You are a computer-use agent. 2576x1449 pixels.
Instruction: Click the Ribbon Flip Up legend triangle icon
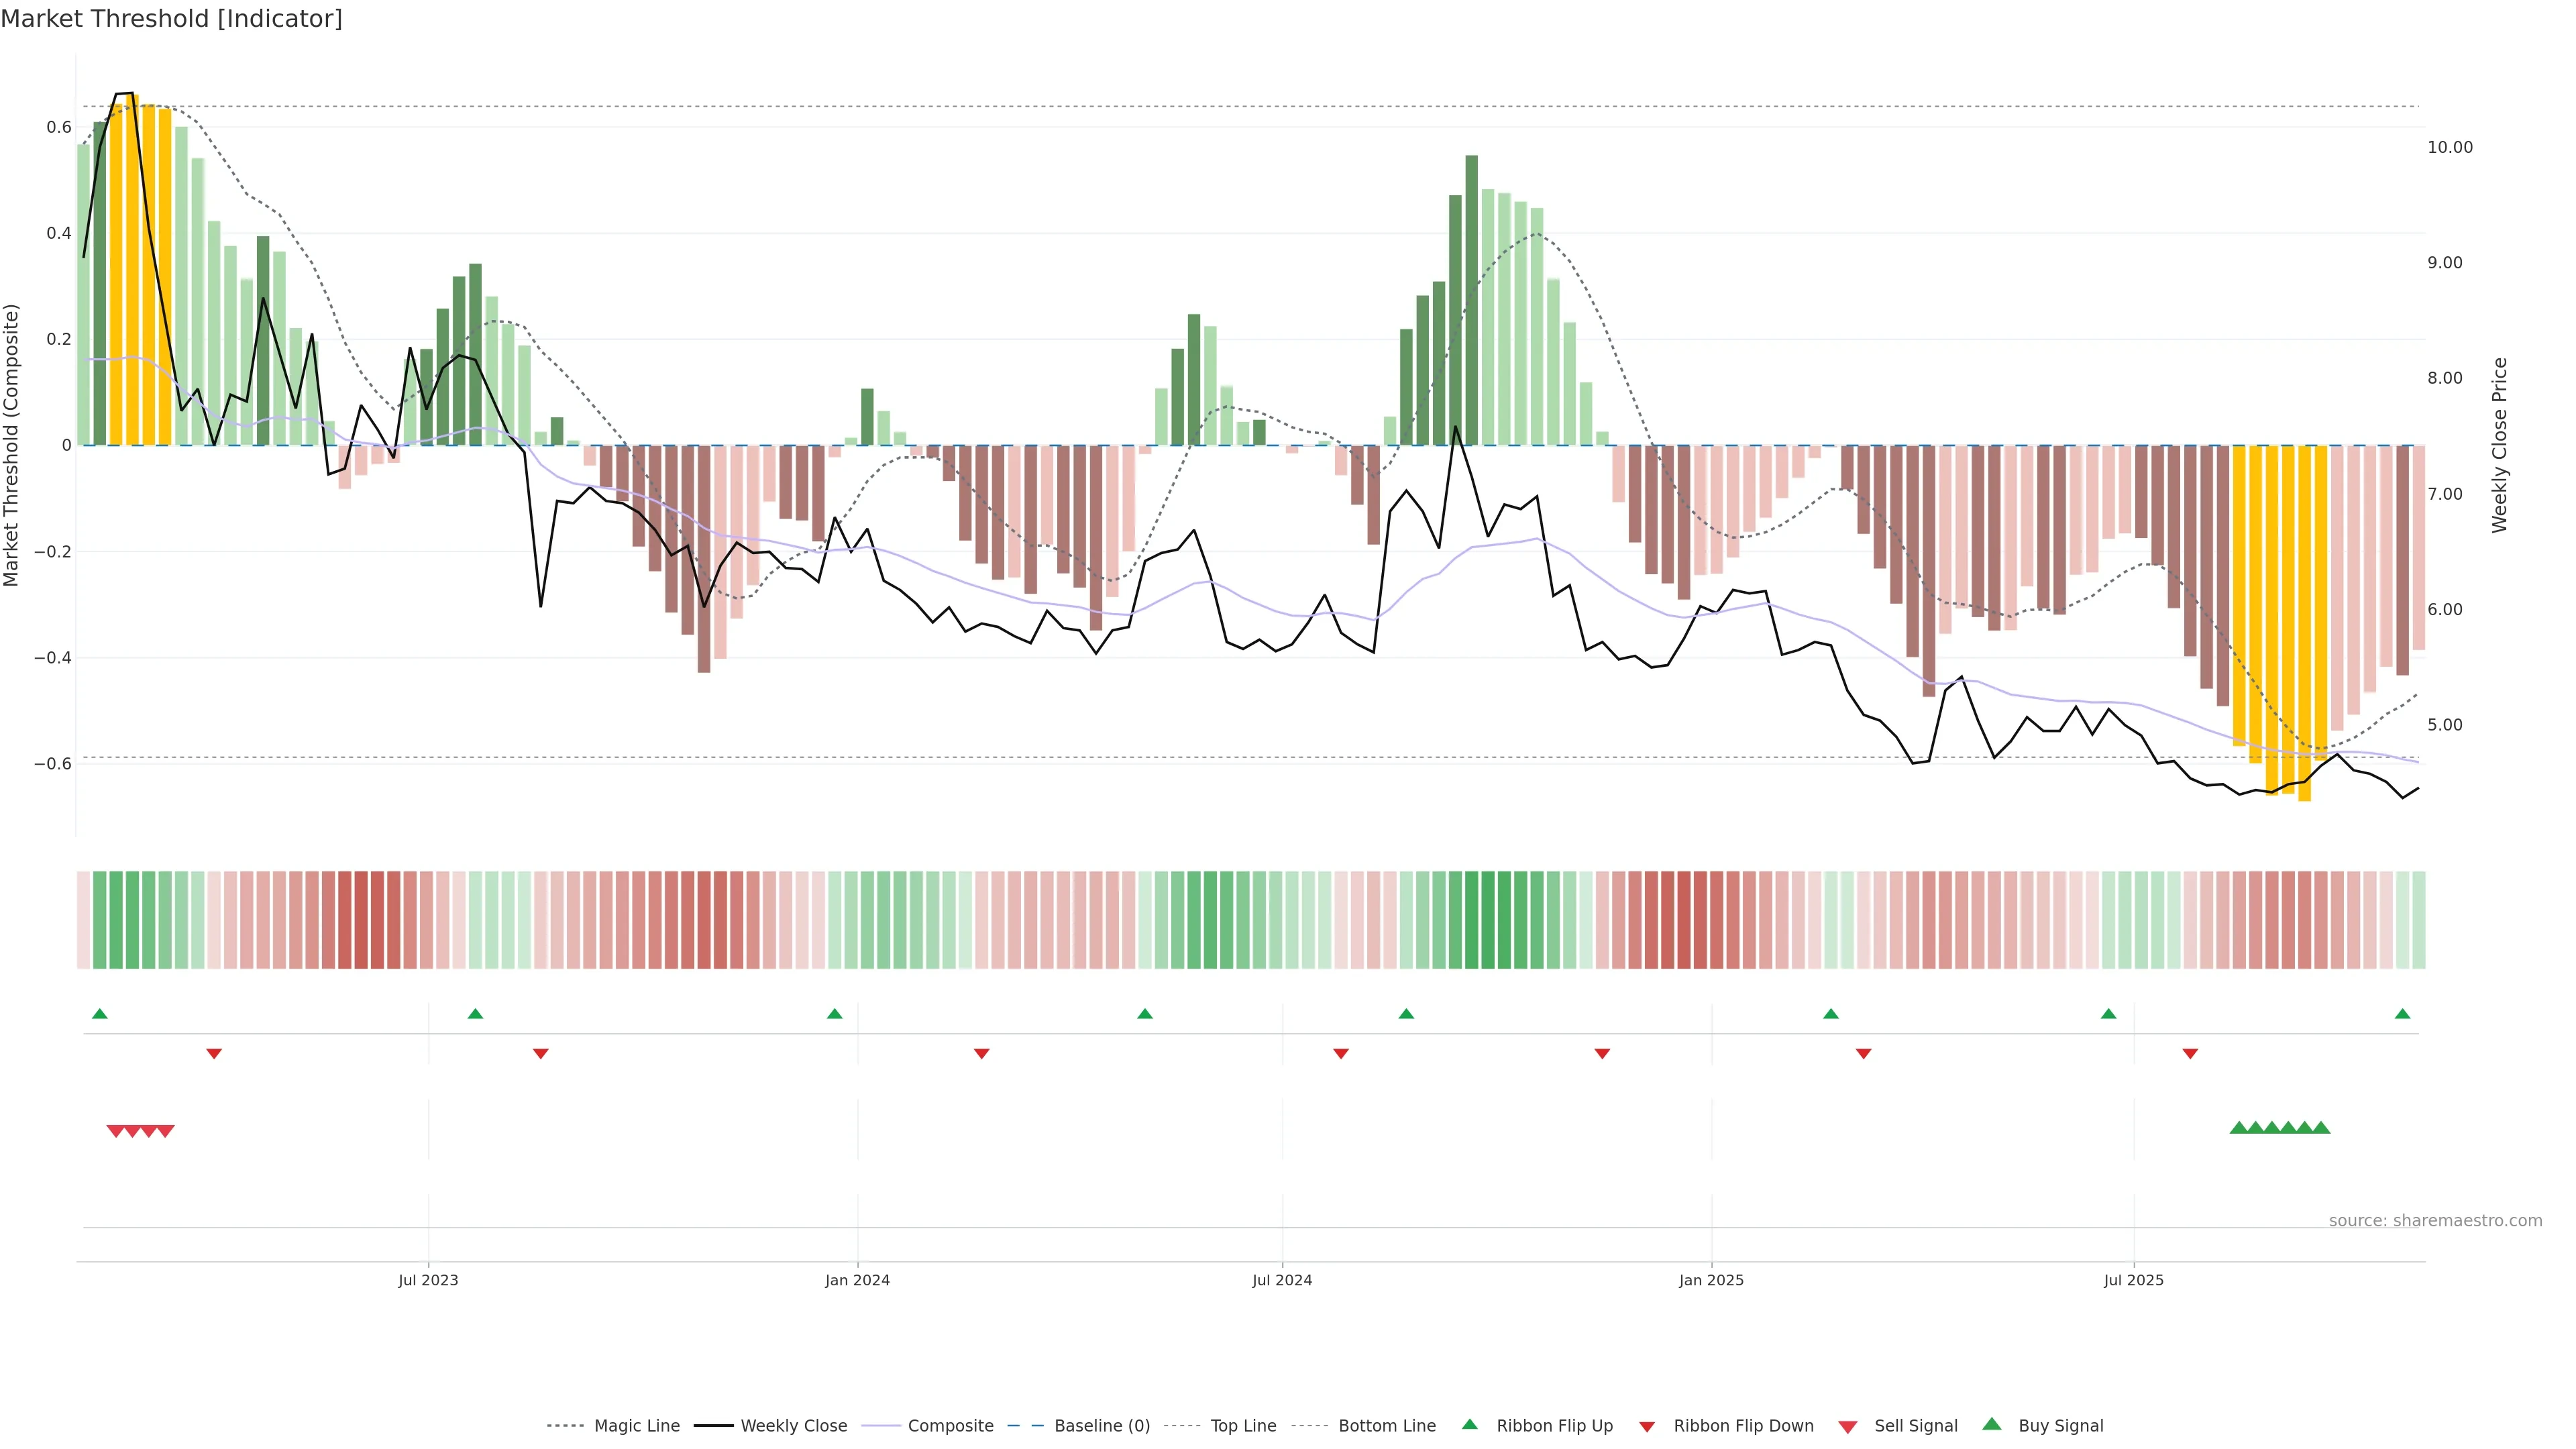coord(1469,1424)
